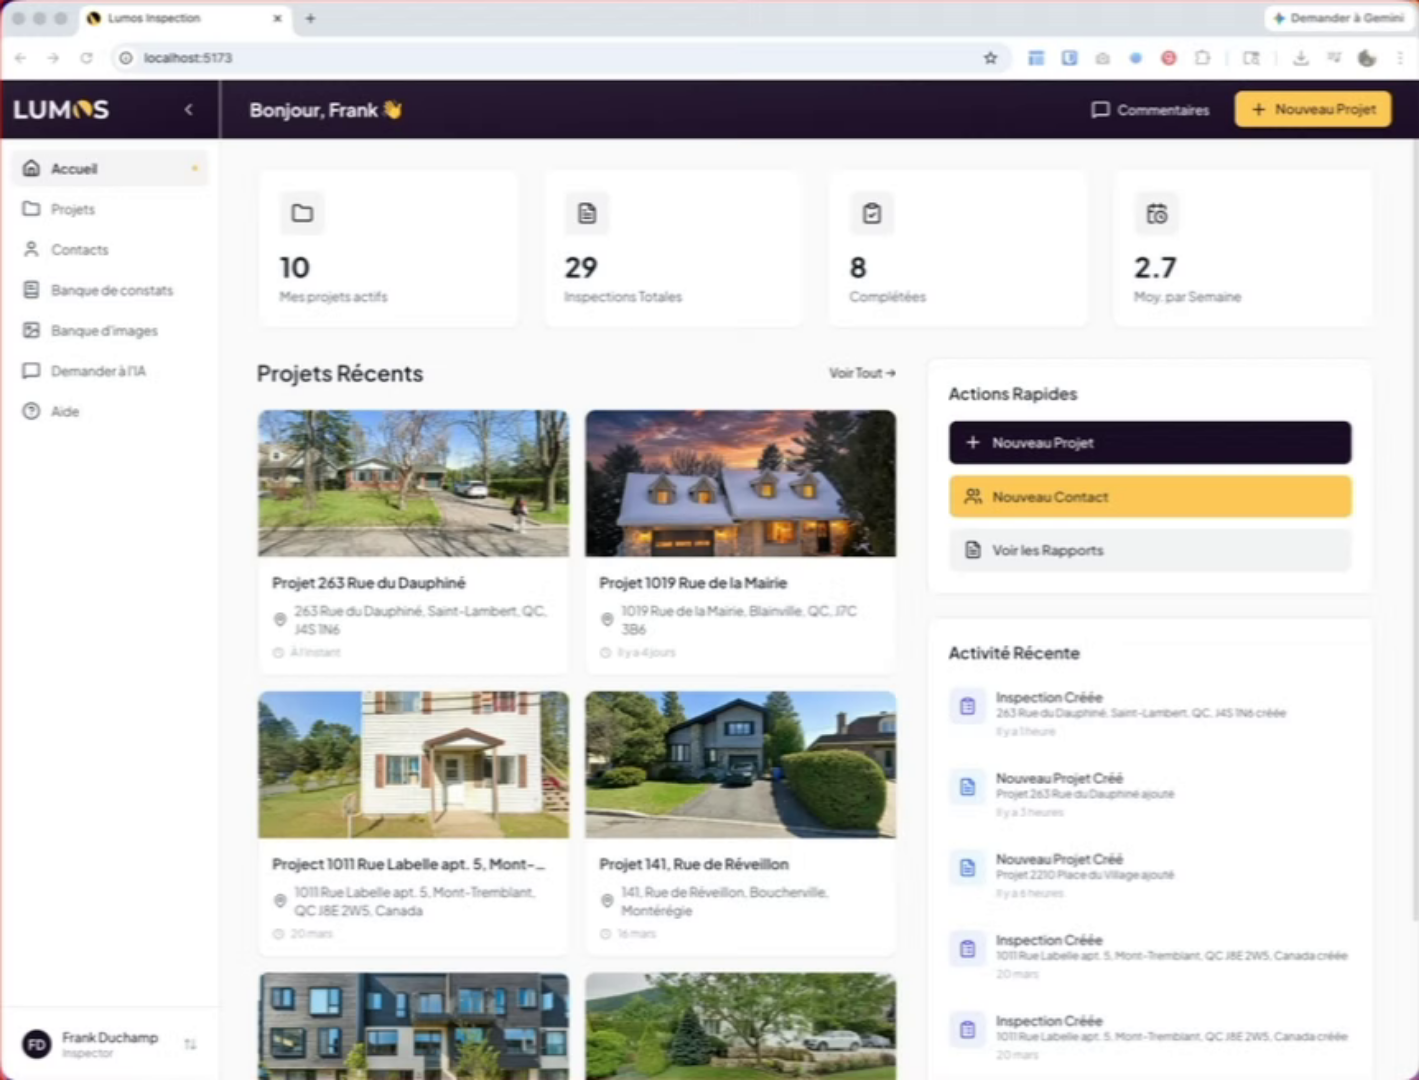The image size is (1419, 1080).
Task: Go to Contacts in the sidebar
Action: [79, 250]
